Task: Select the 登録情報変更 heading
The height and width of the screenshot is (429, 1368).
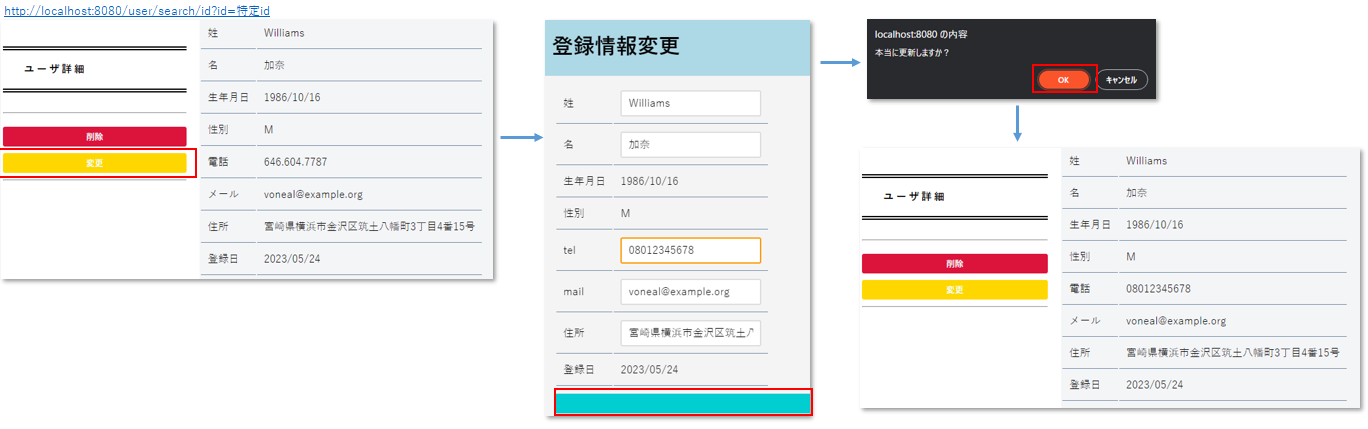Action: point(616,46)
